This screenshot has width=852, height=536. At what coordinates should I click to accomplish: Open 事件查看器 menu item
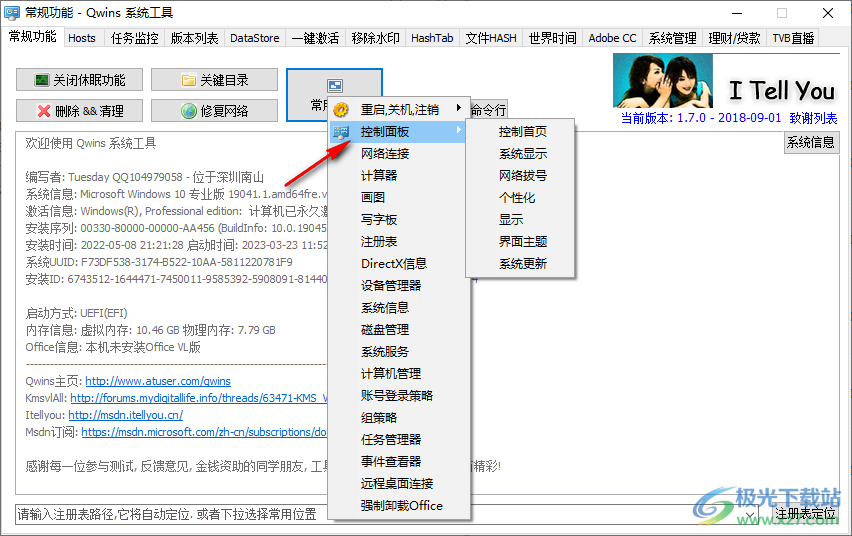[399, 462]
